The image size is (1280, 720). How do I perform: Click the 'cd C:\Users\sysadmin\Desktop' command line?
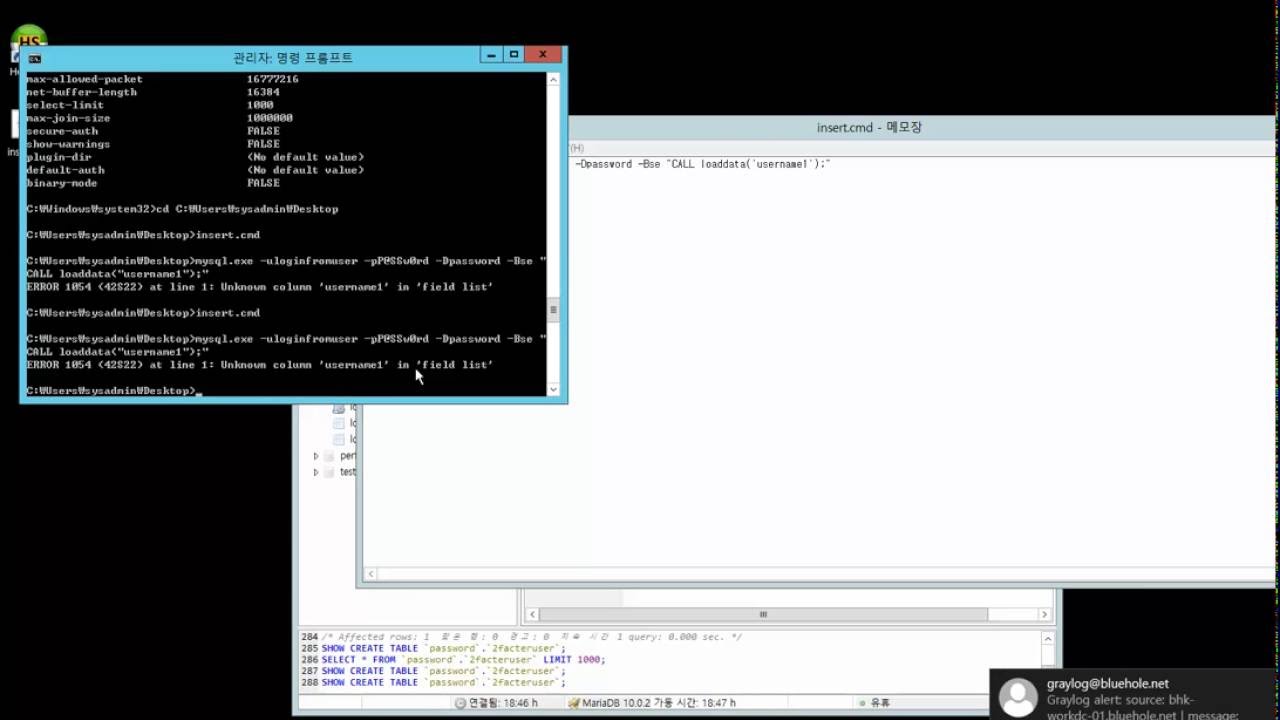pos(182,209)
